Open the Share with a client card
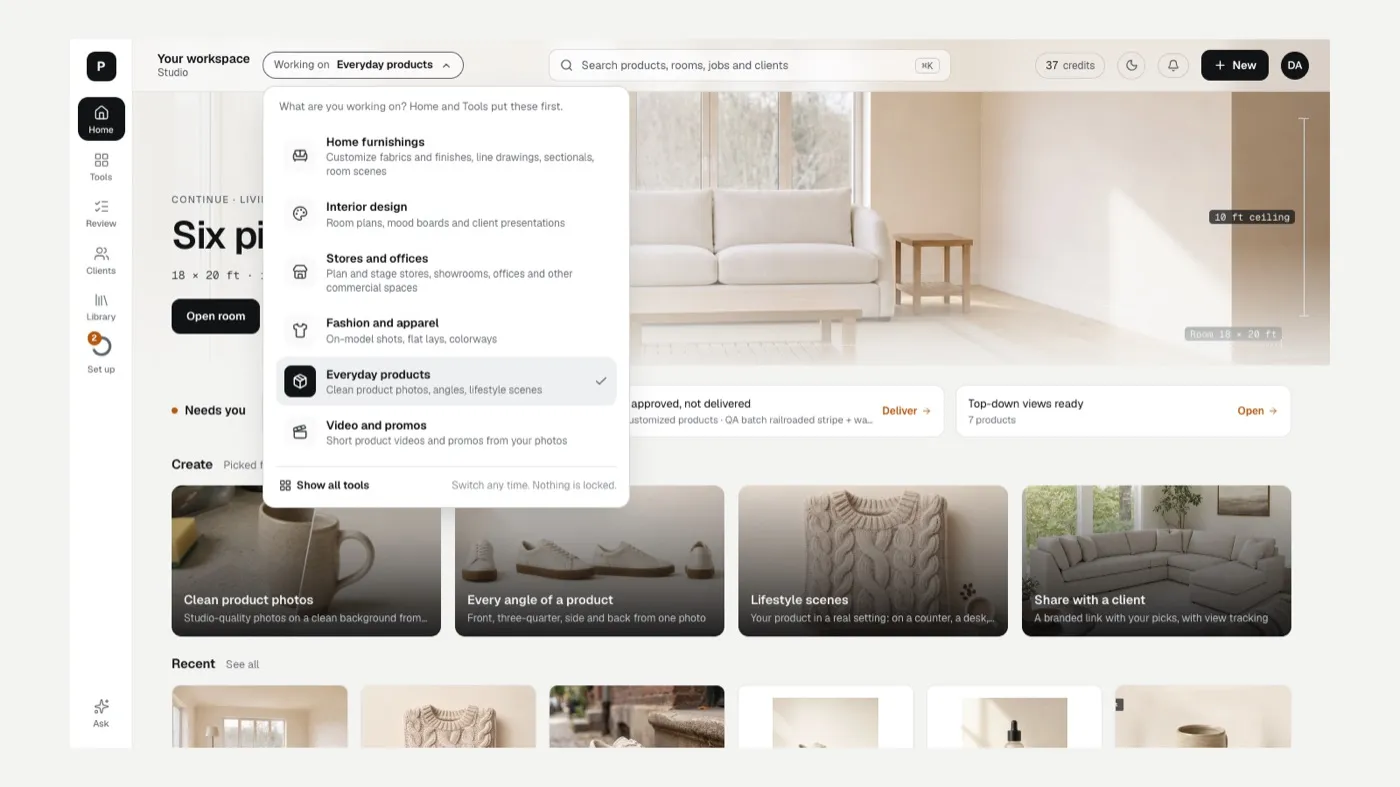 click(1156, 561)
